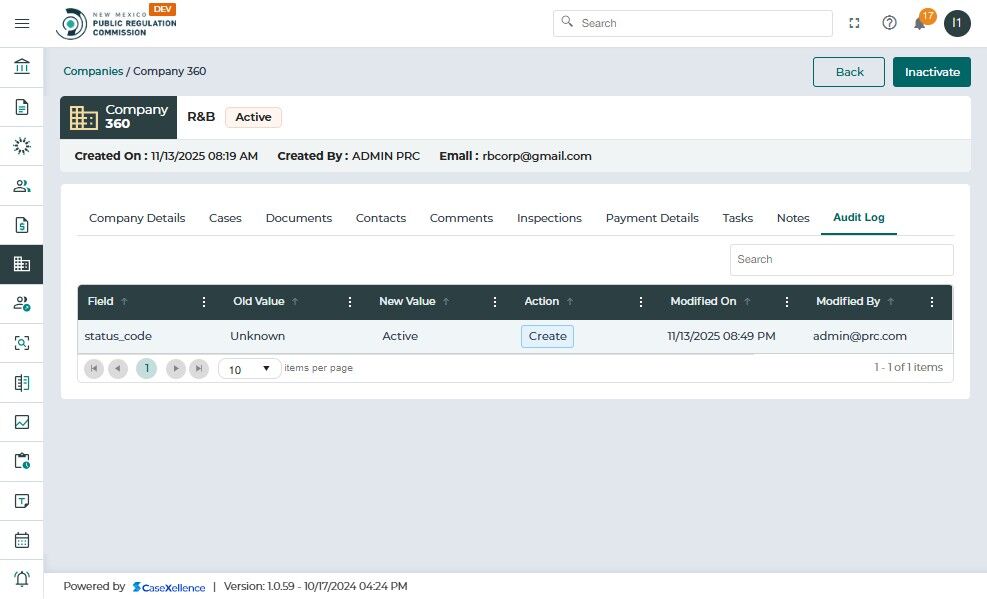The width and height of the screenshot is (987, 599).
Task: Open Action column options menu
Action: click(x=641, y=302)
